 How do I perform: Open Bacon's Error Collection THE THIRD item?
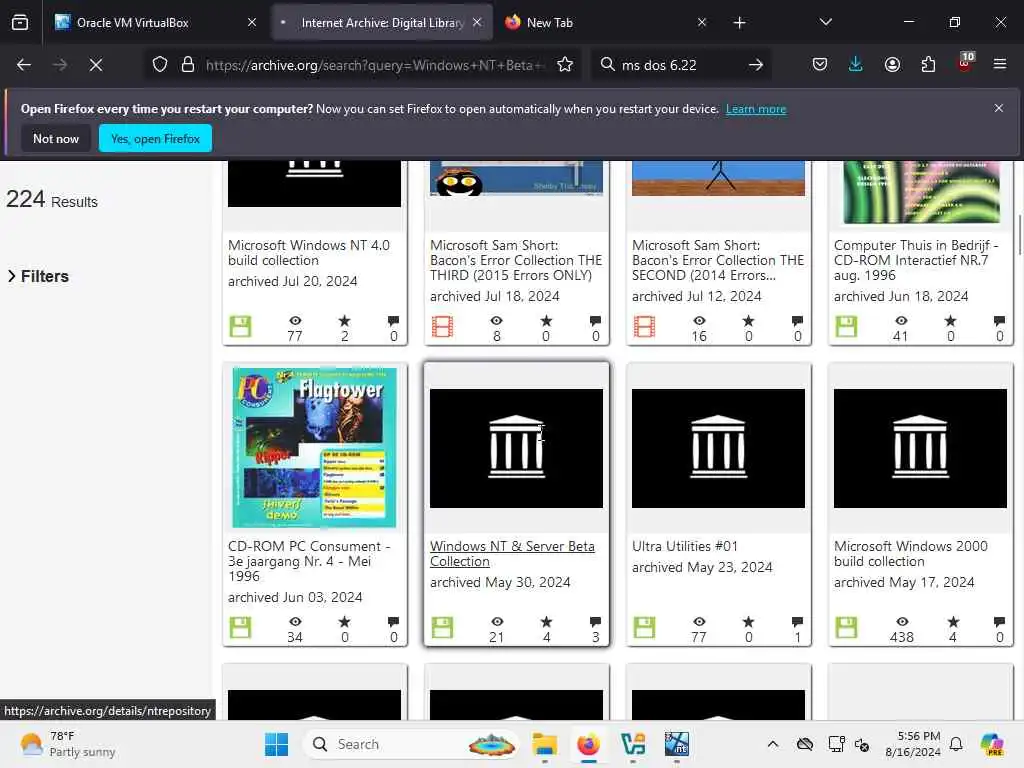tap(515, 260)
